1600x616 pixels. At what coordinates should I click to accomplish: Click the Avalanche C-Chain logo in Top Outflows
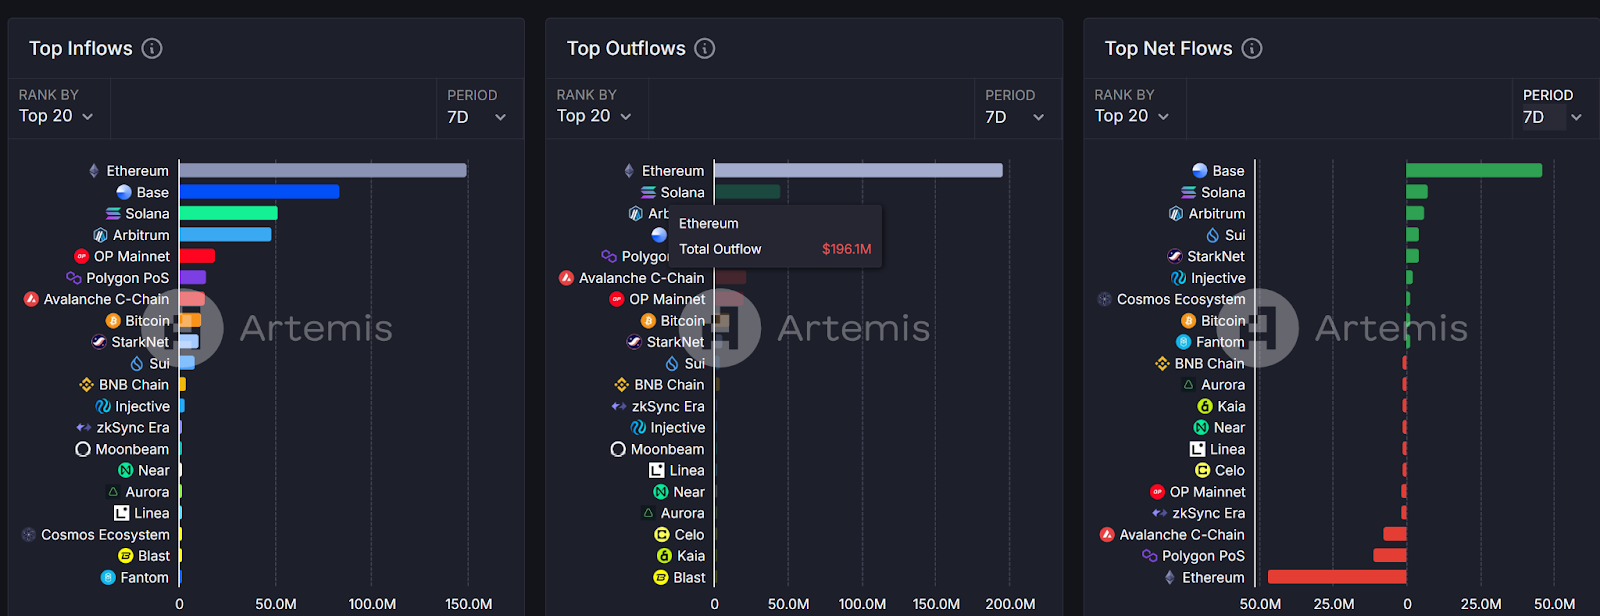coord(566,278)
